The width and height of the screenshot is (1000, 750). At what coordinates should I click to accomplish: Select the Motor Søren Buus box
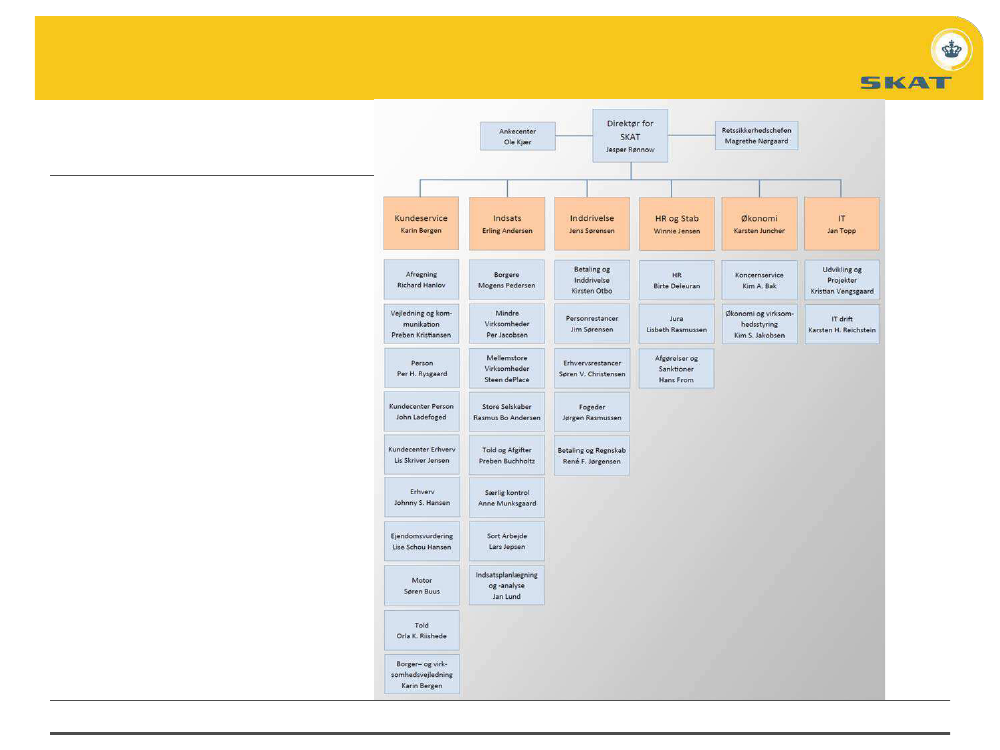click(422, 585)
